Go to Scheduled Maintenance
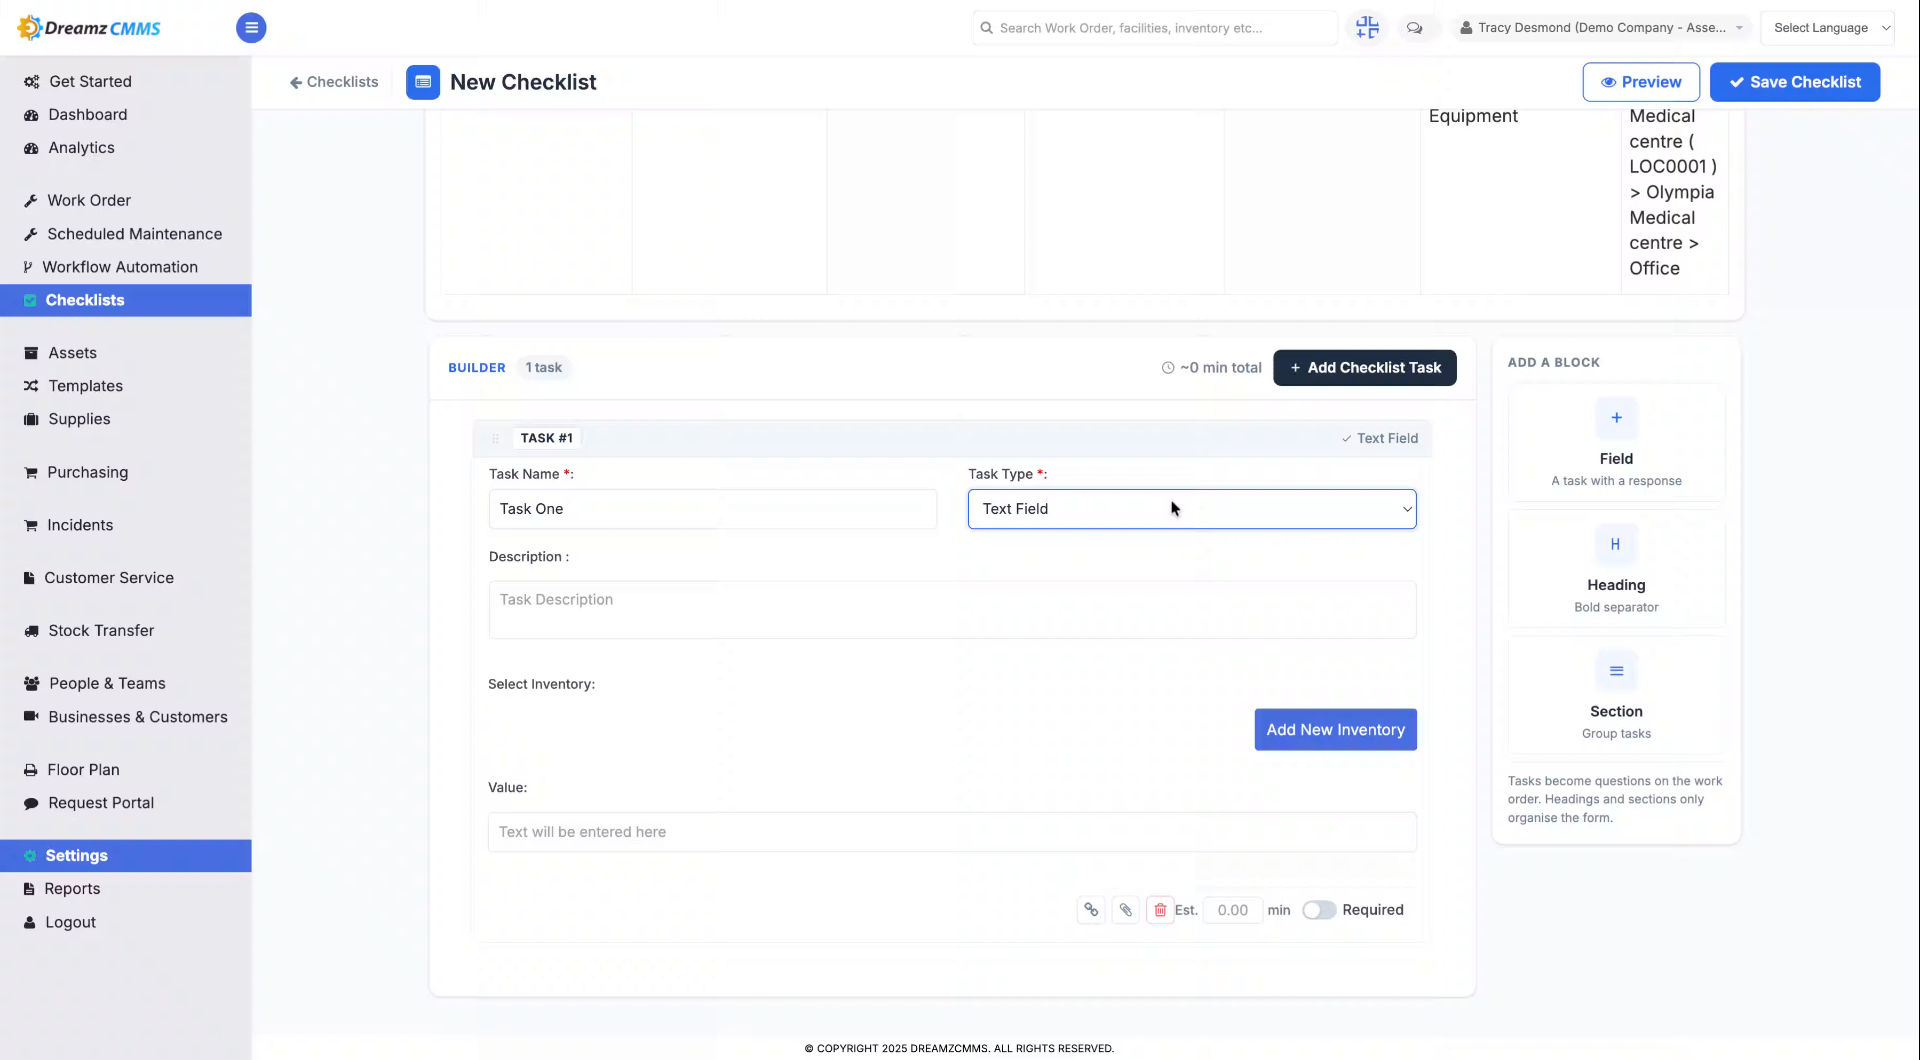This screenshot has width=1920, height=1060. coord(134,234)
